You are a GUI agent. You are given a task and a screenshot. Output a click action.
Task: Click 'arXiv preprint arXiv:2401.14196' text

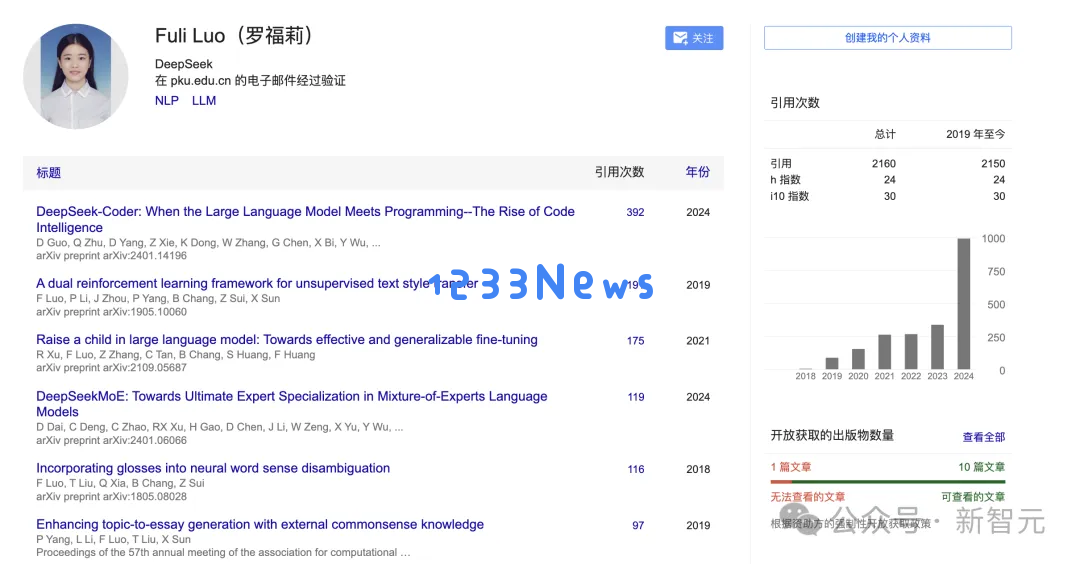[111, 255]
